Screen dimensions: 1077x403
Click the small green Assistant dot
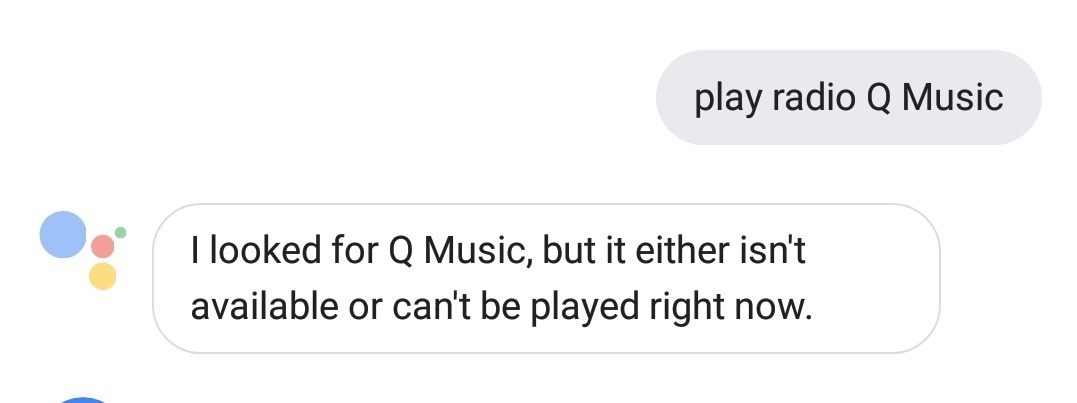click(121, 232)
